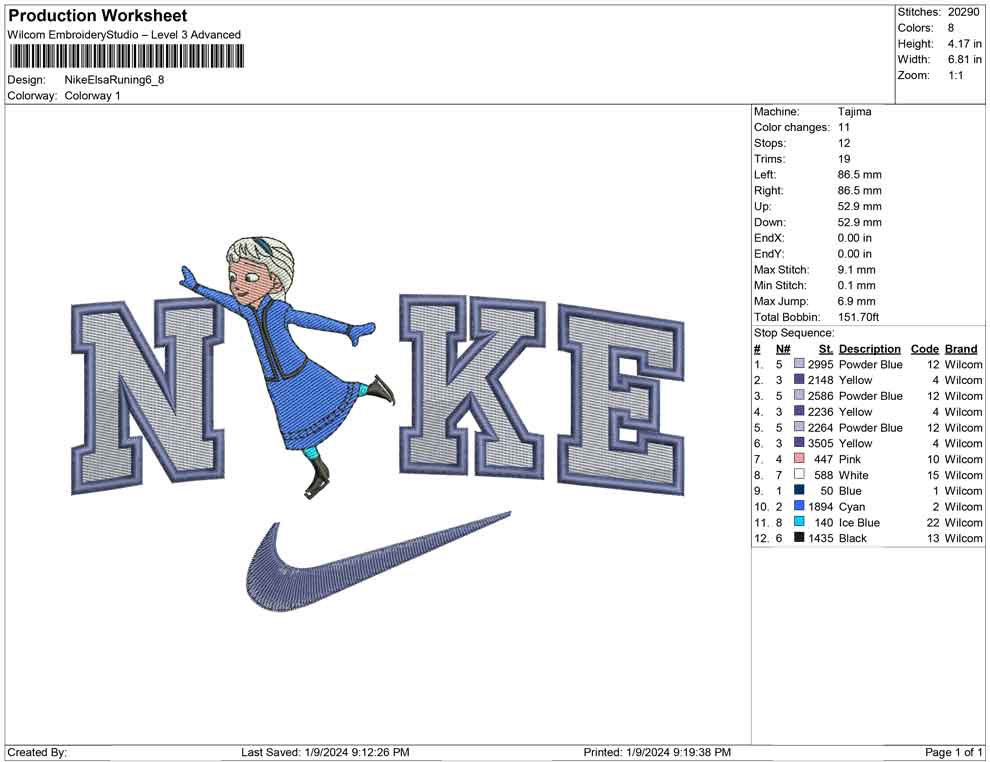Click the Max Stitch value 9.1 mm
This screenshot has height=762, width=990.
pyautogui.click(x=857, y=270)
